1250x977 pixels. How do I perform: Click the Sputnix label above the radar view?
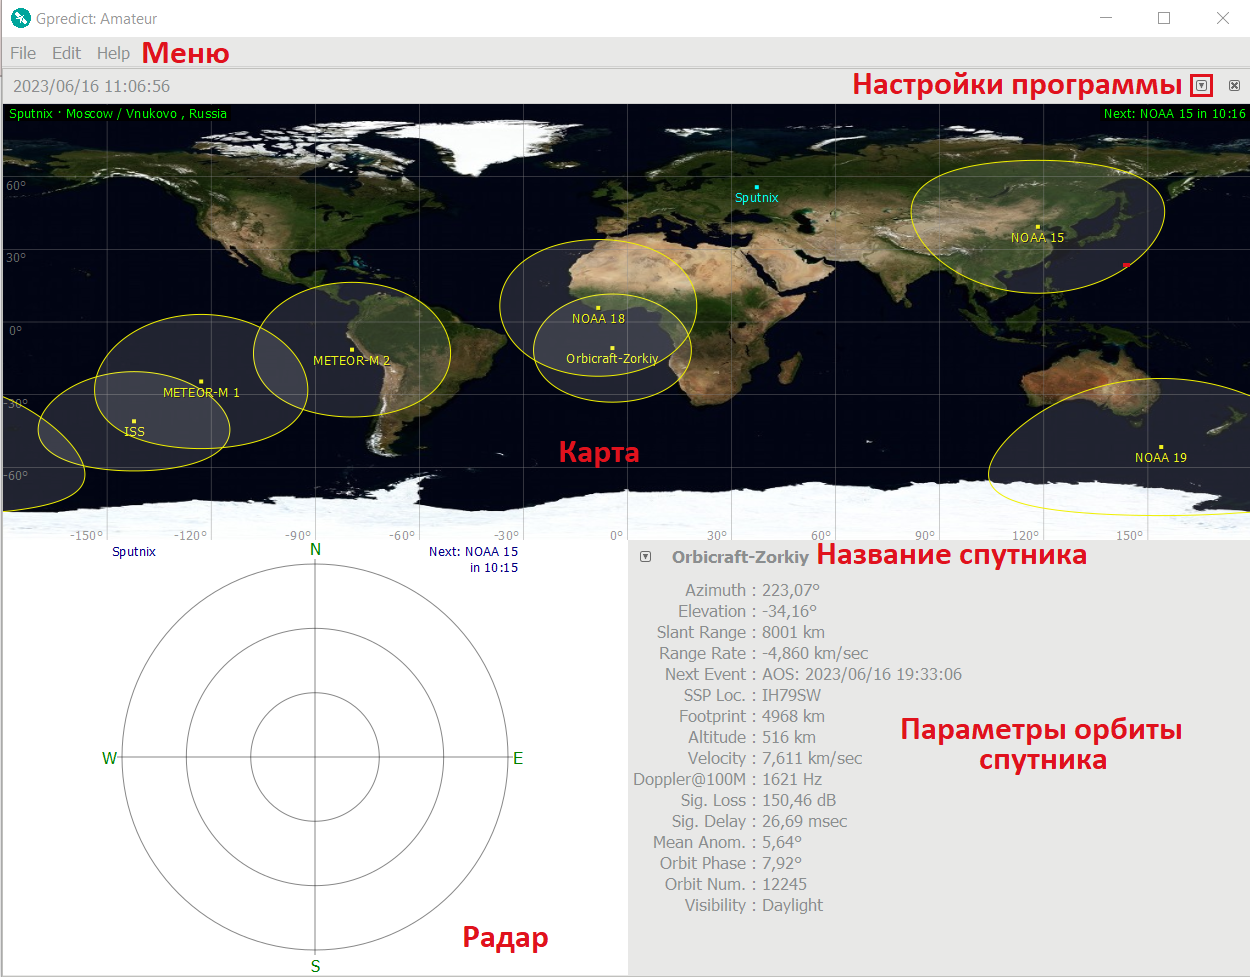pos(133,551)
